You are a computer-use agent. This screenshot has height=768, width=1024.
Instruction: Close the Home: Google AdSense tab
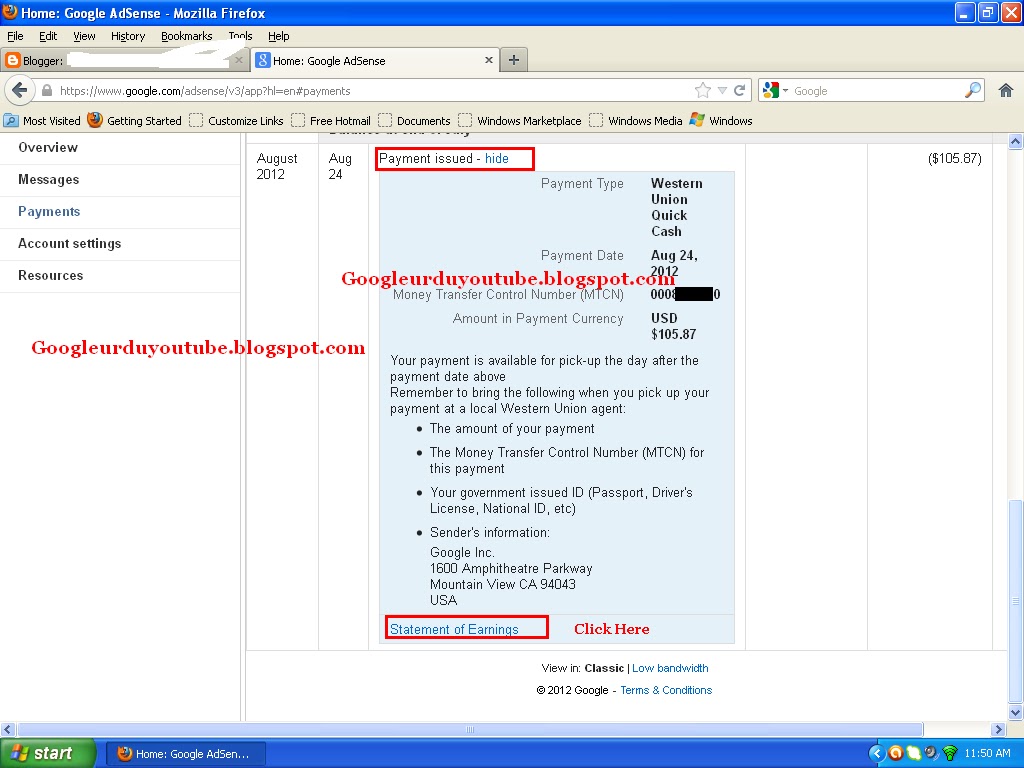(488, 60)
